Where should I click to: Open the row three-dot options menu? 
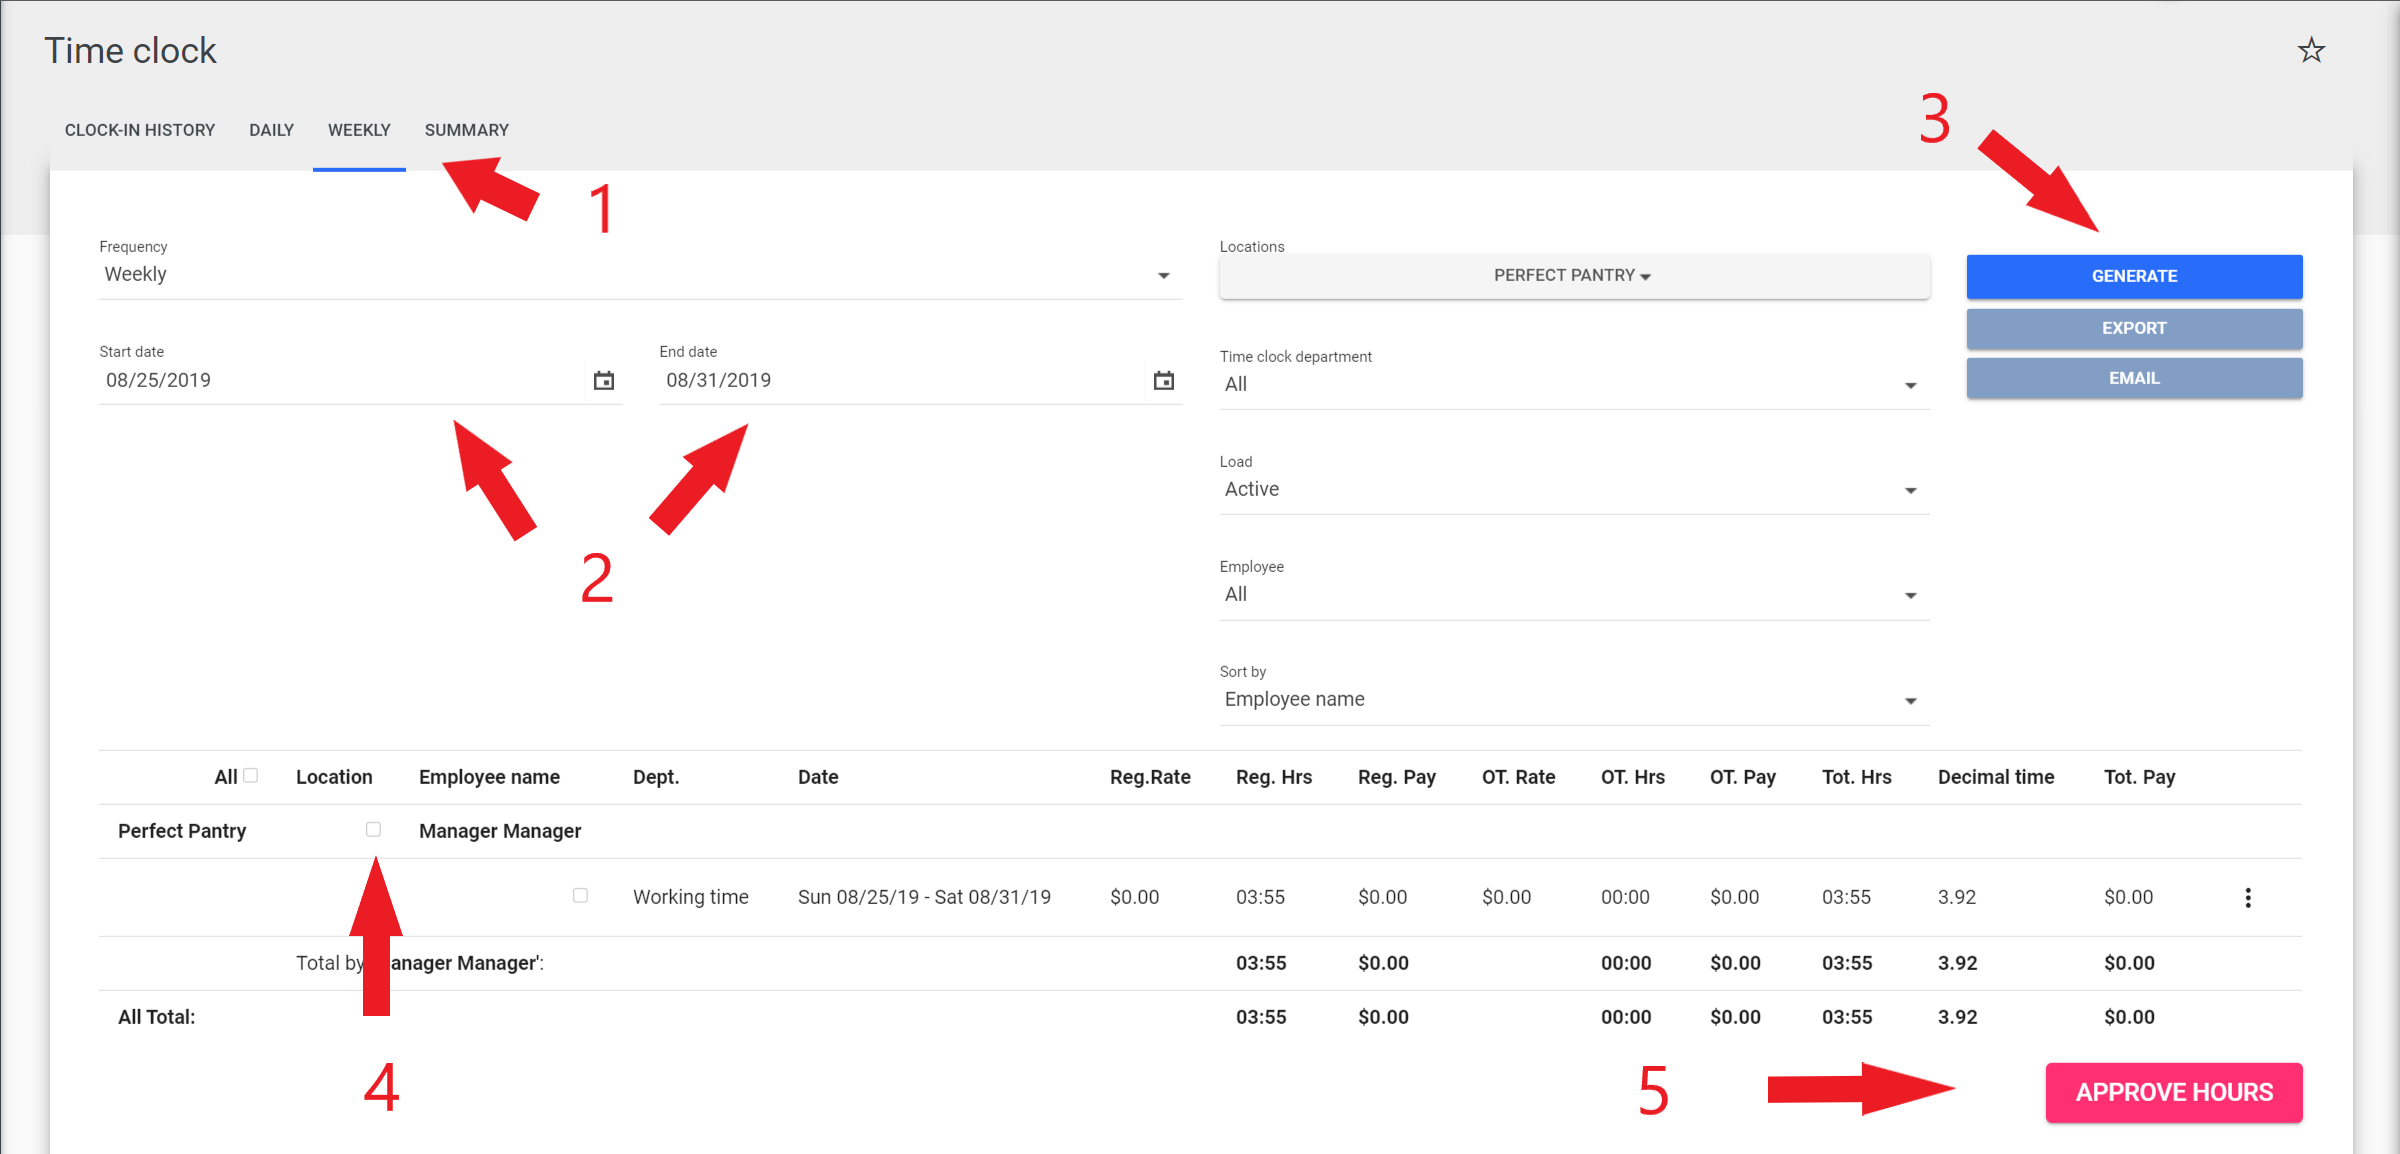pyautogui.click(x=2248, y=898)
